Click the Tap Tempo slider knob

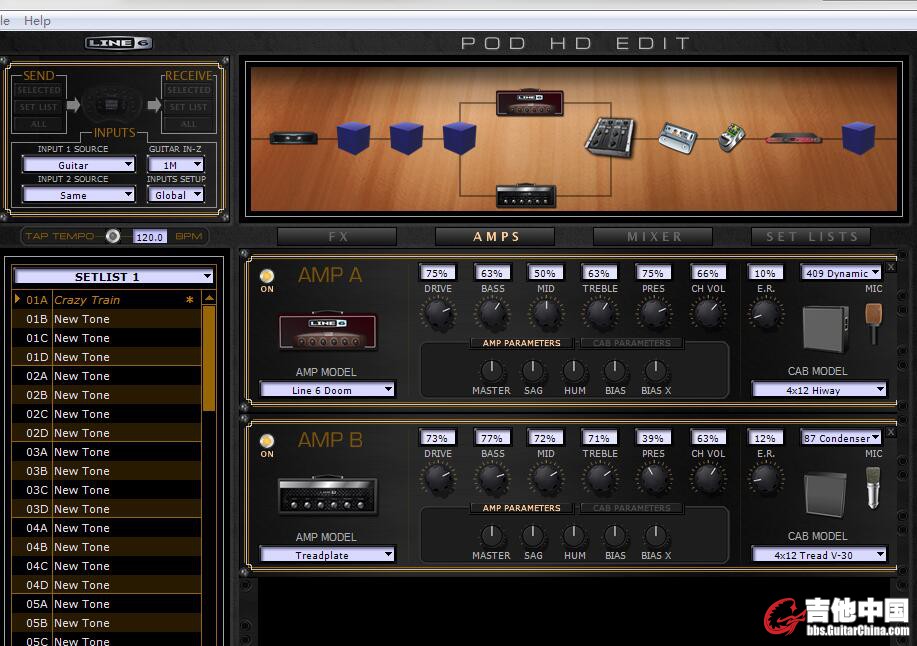tap(113, 236)
